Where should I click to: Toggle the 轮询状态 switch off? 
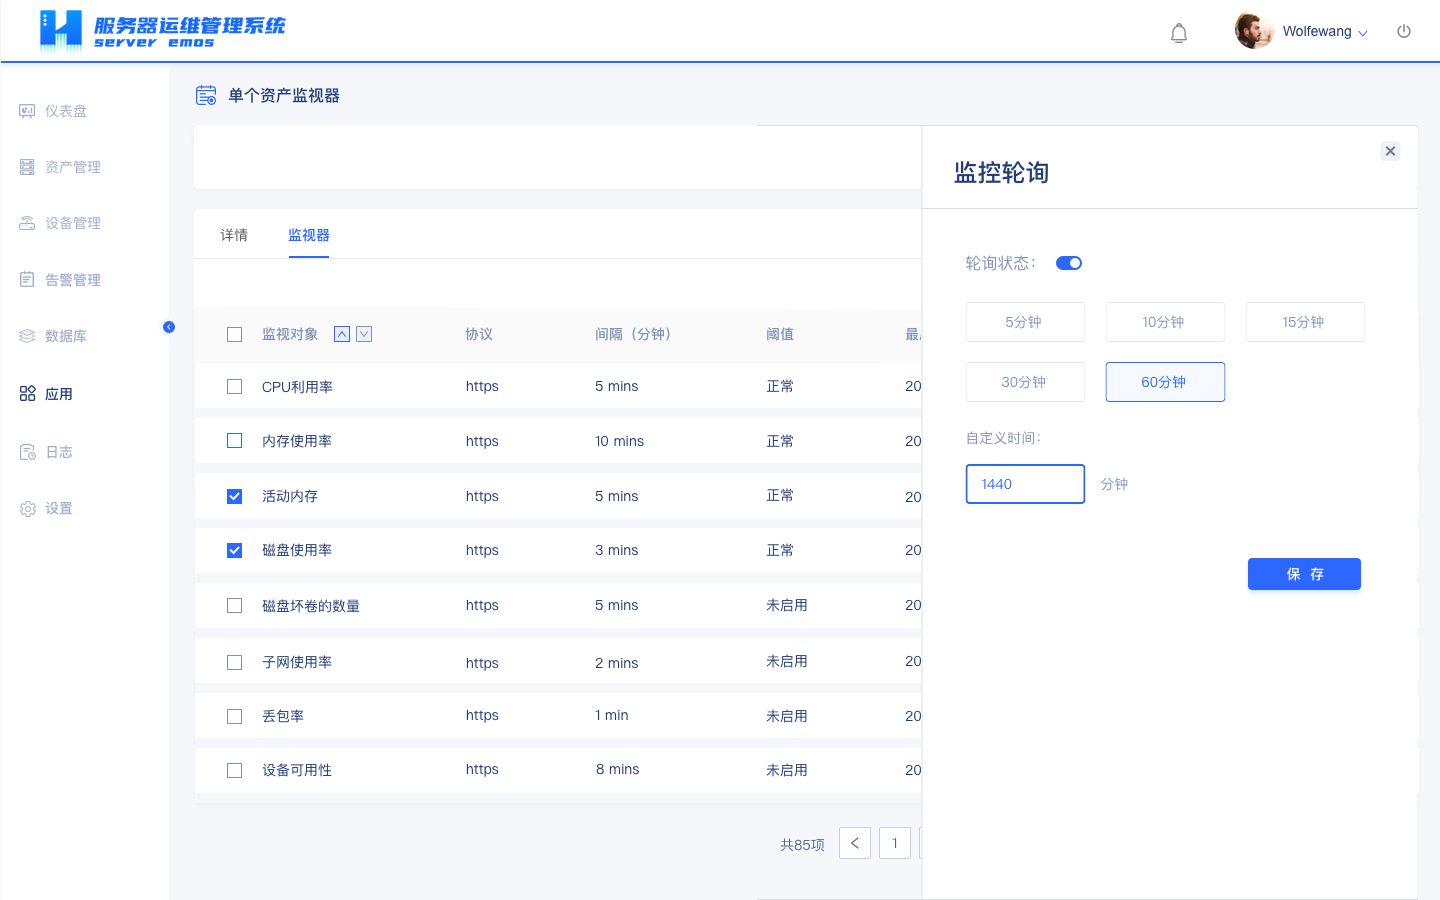point(1068,263)
